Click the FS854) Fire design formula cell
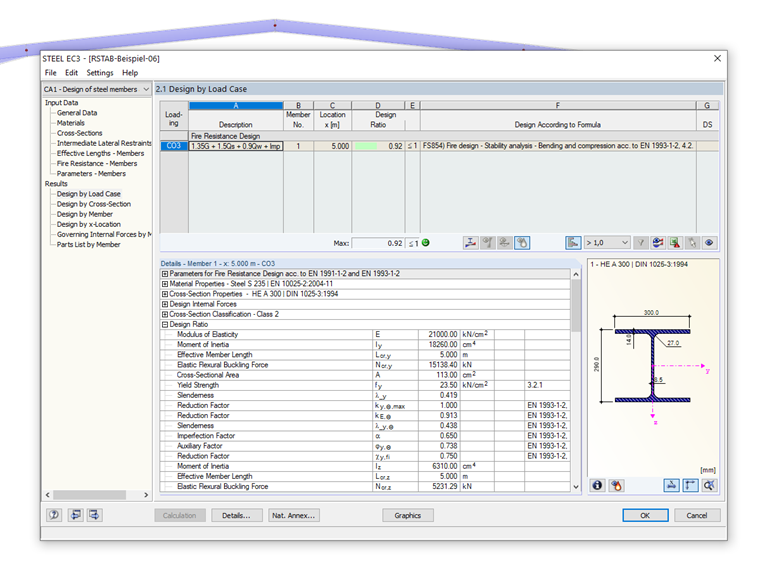Screen dimensions: 760x570 point(558,146)
